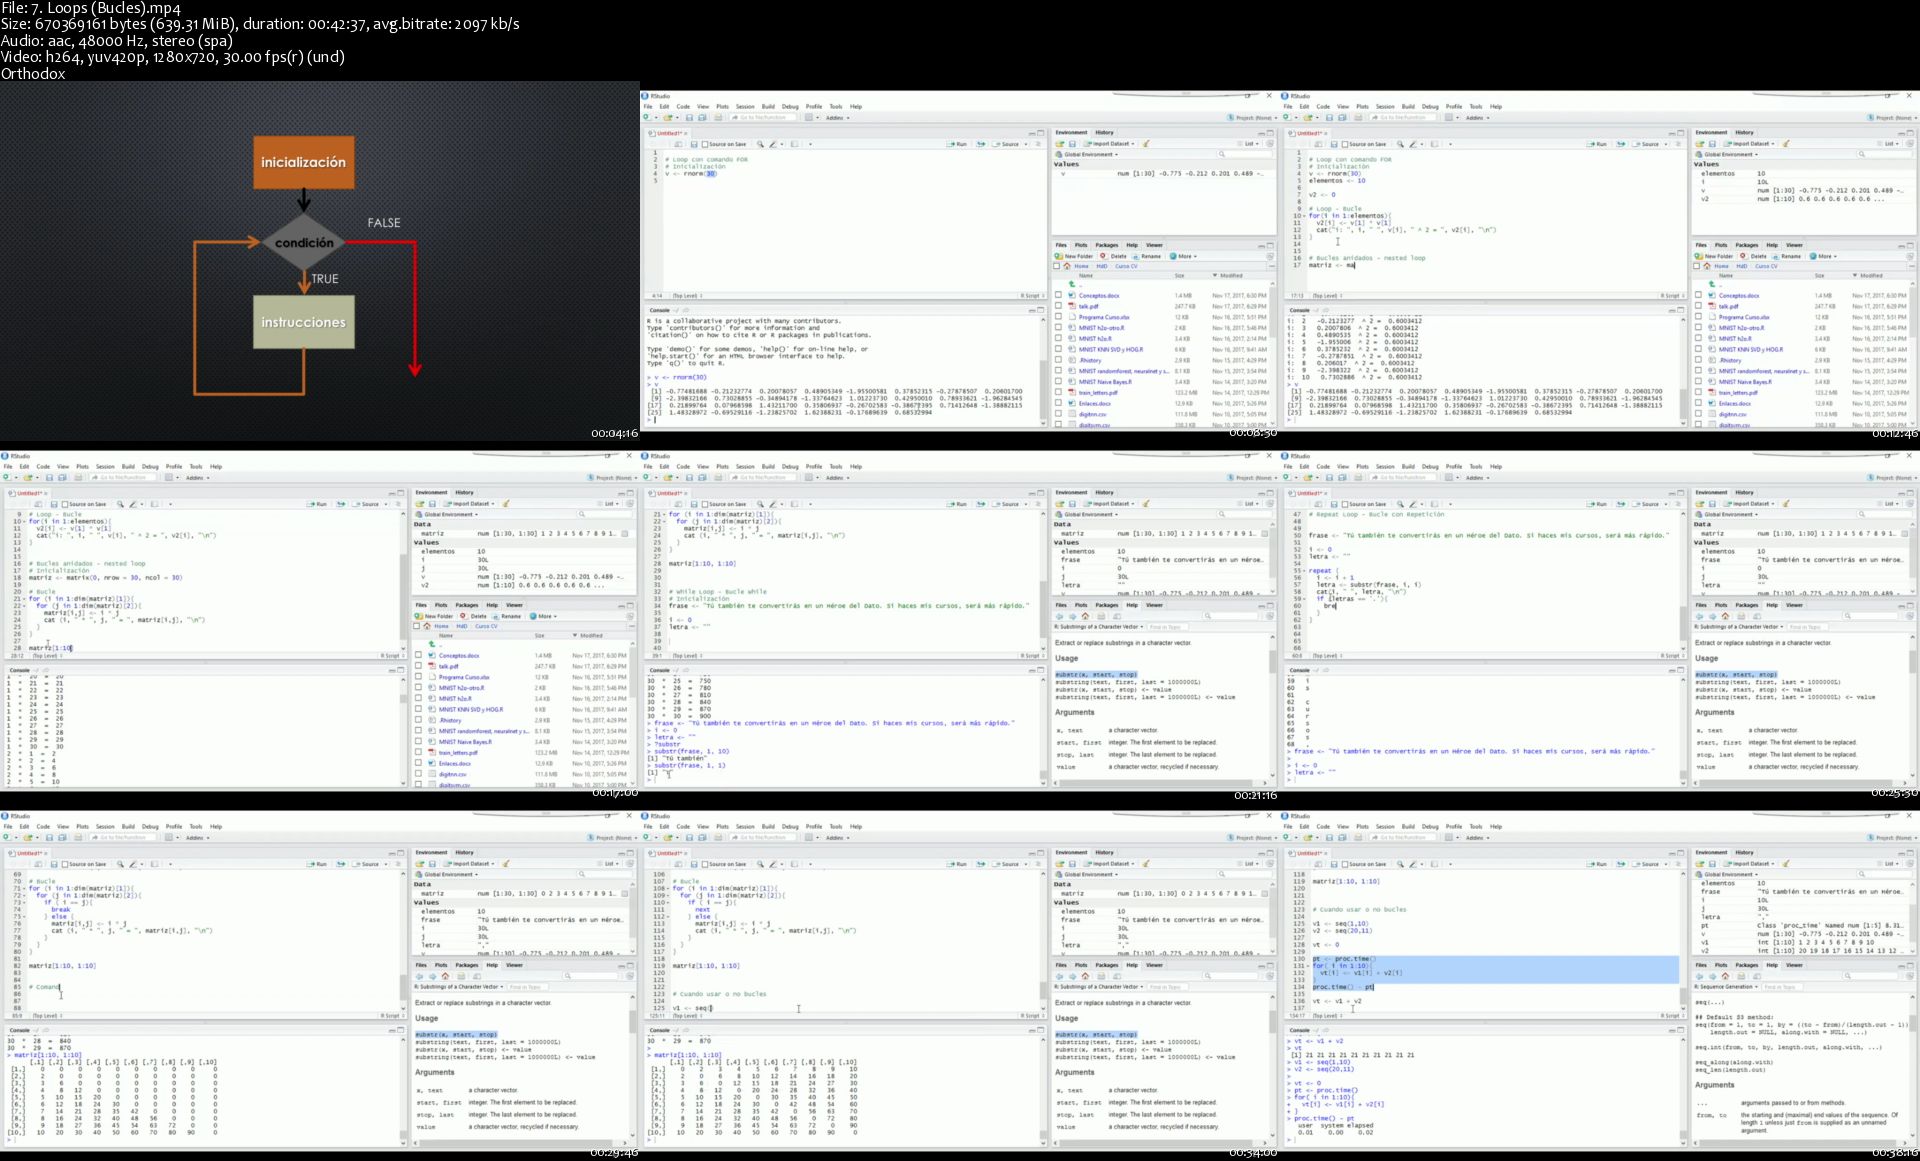This screenshot has height=1161, width=1920.
Task: Open Global Environment dropdown in 00:08:30 frame
Action: [x=1088, y=154]
